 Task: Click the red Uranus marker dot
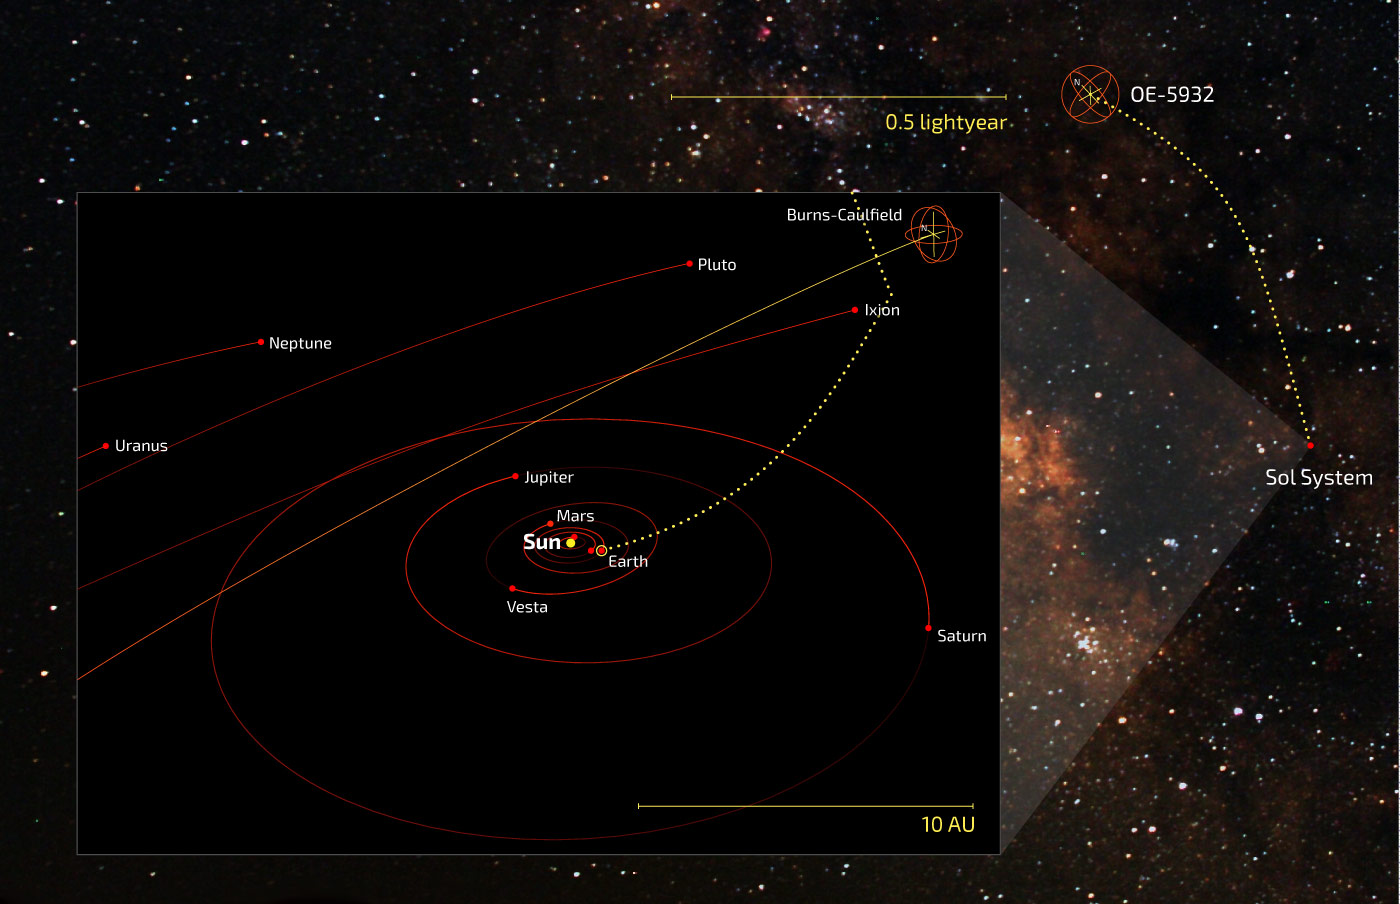[x=106, y=446]
